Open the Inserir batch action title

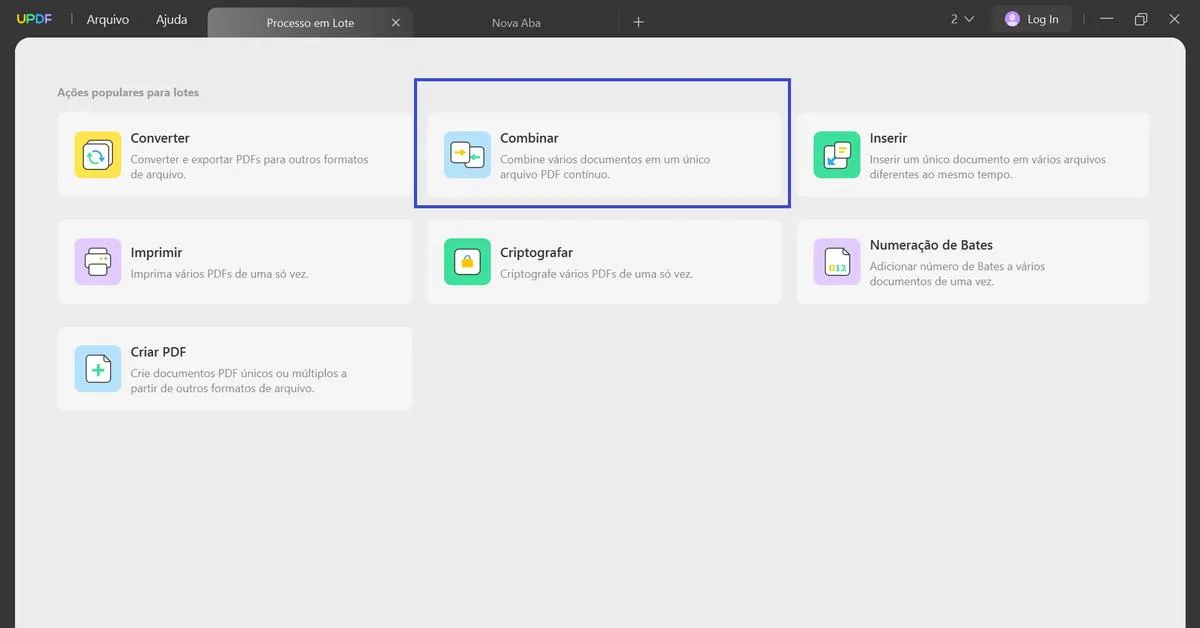click(x=888, y=138)
